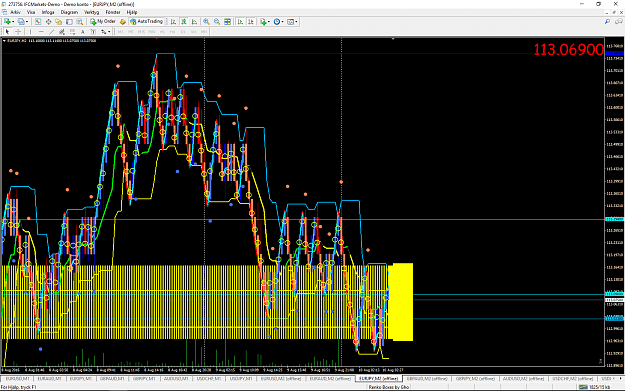
Task: Click the solid yellow box on chart
Action: coord(401,302)
